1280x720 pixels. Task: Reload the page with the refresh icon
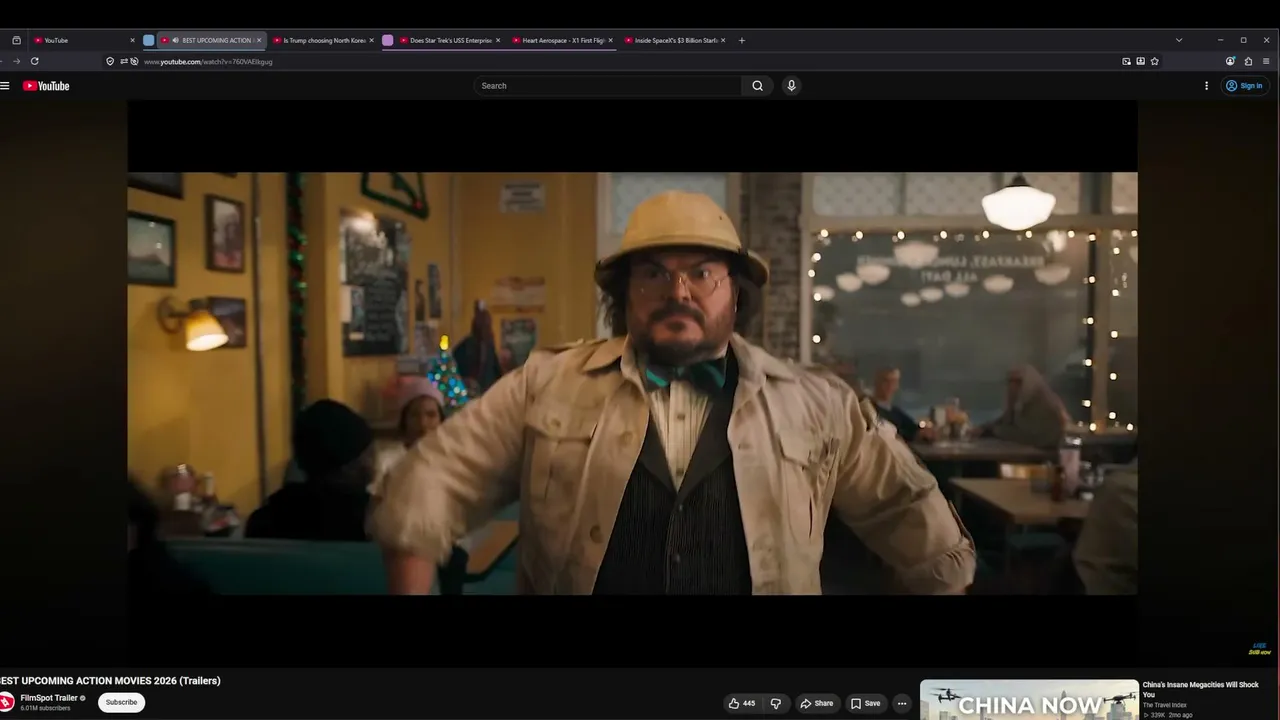(x=34, y=61)
